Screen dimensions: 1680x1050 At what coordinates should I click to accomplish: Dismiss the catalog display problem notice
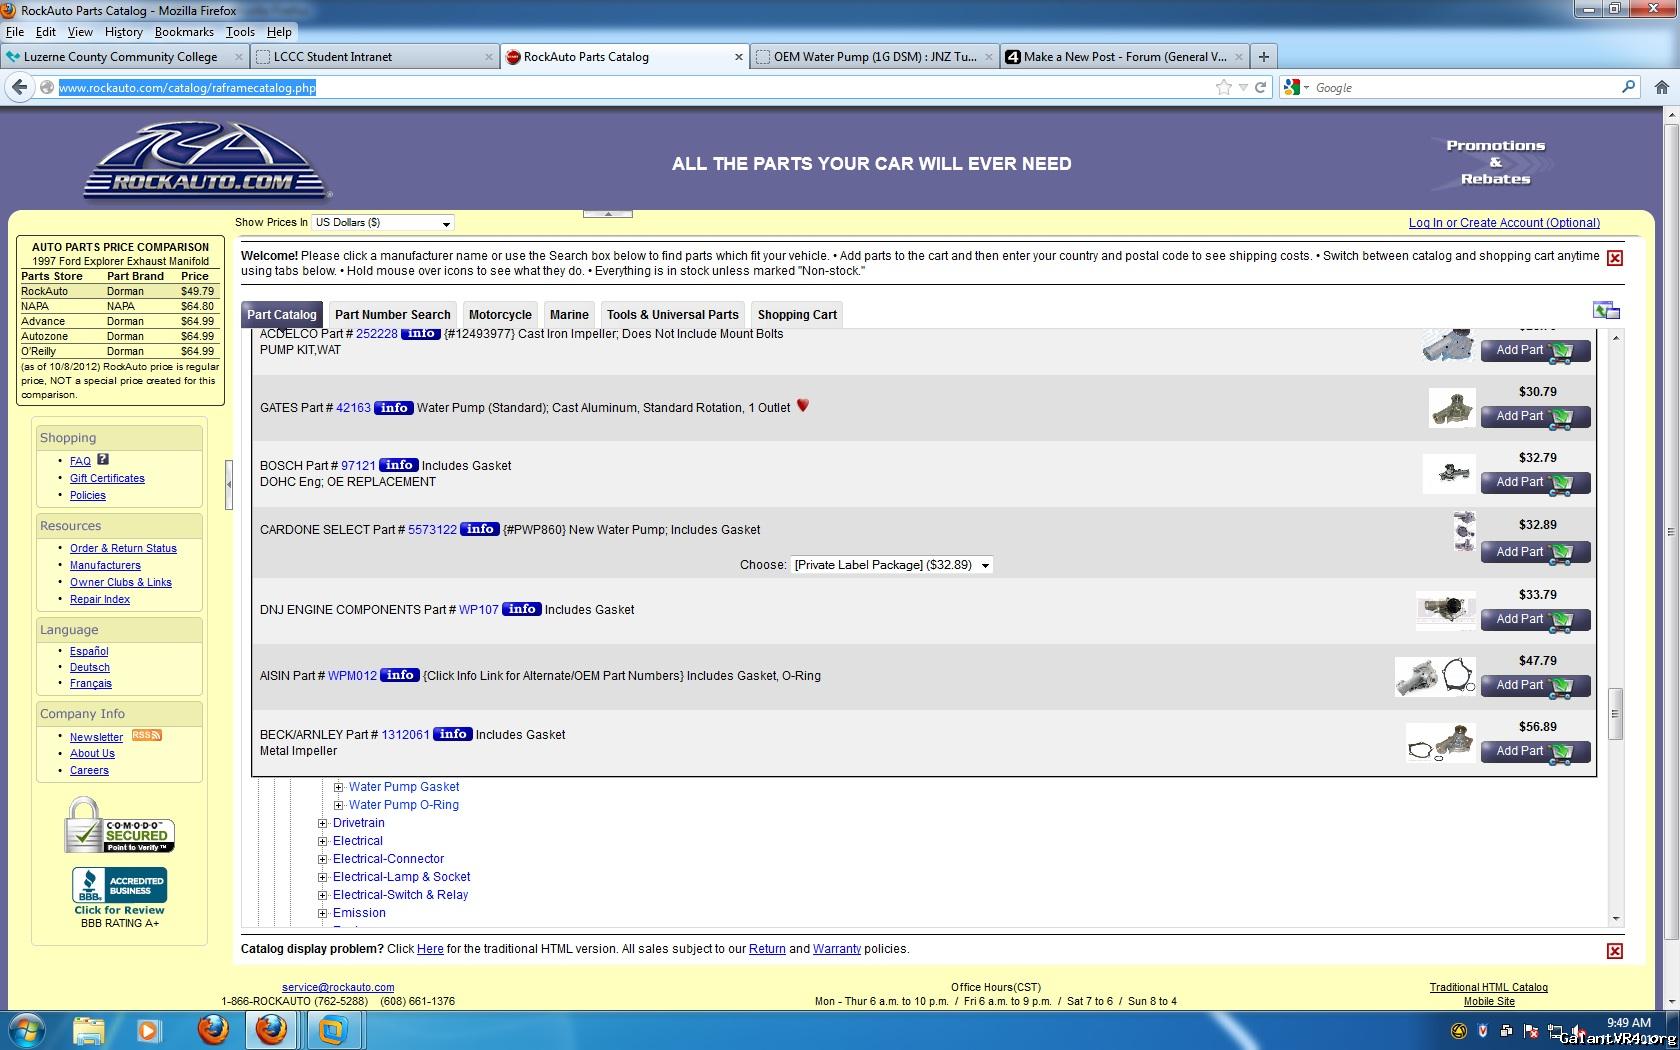tap(1614, 951)
